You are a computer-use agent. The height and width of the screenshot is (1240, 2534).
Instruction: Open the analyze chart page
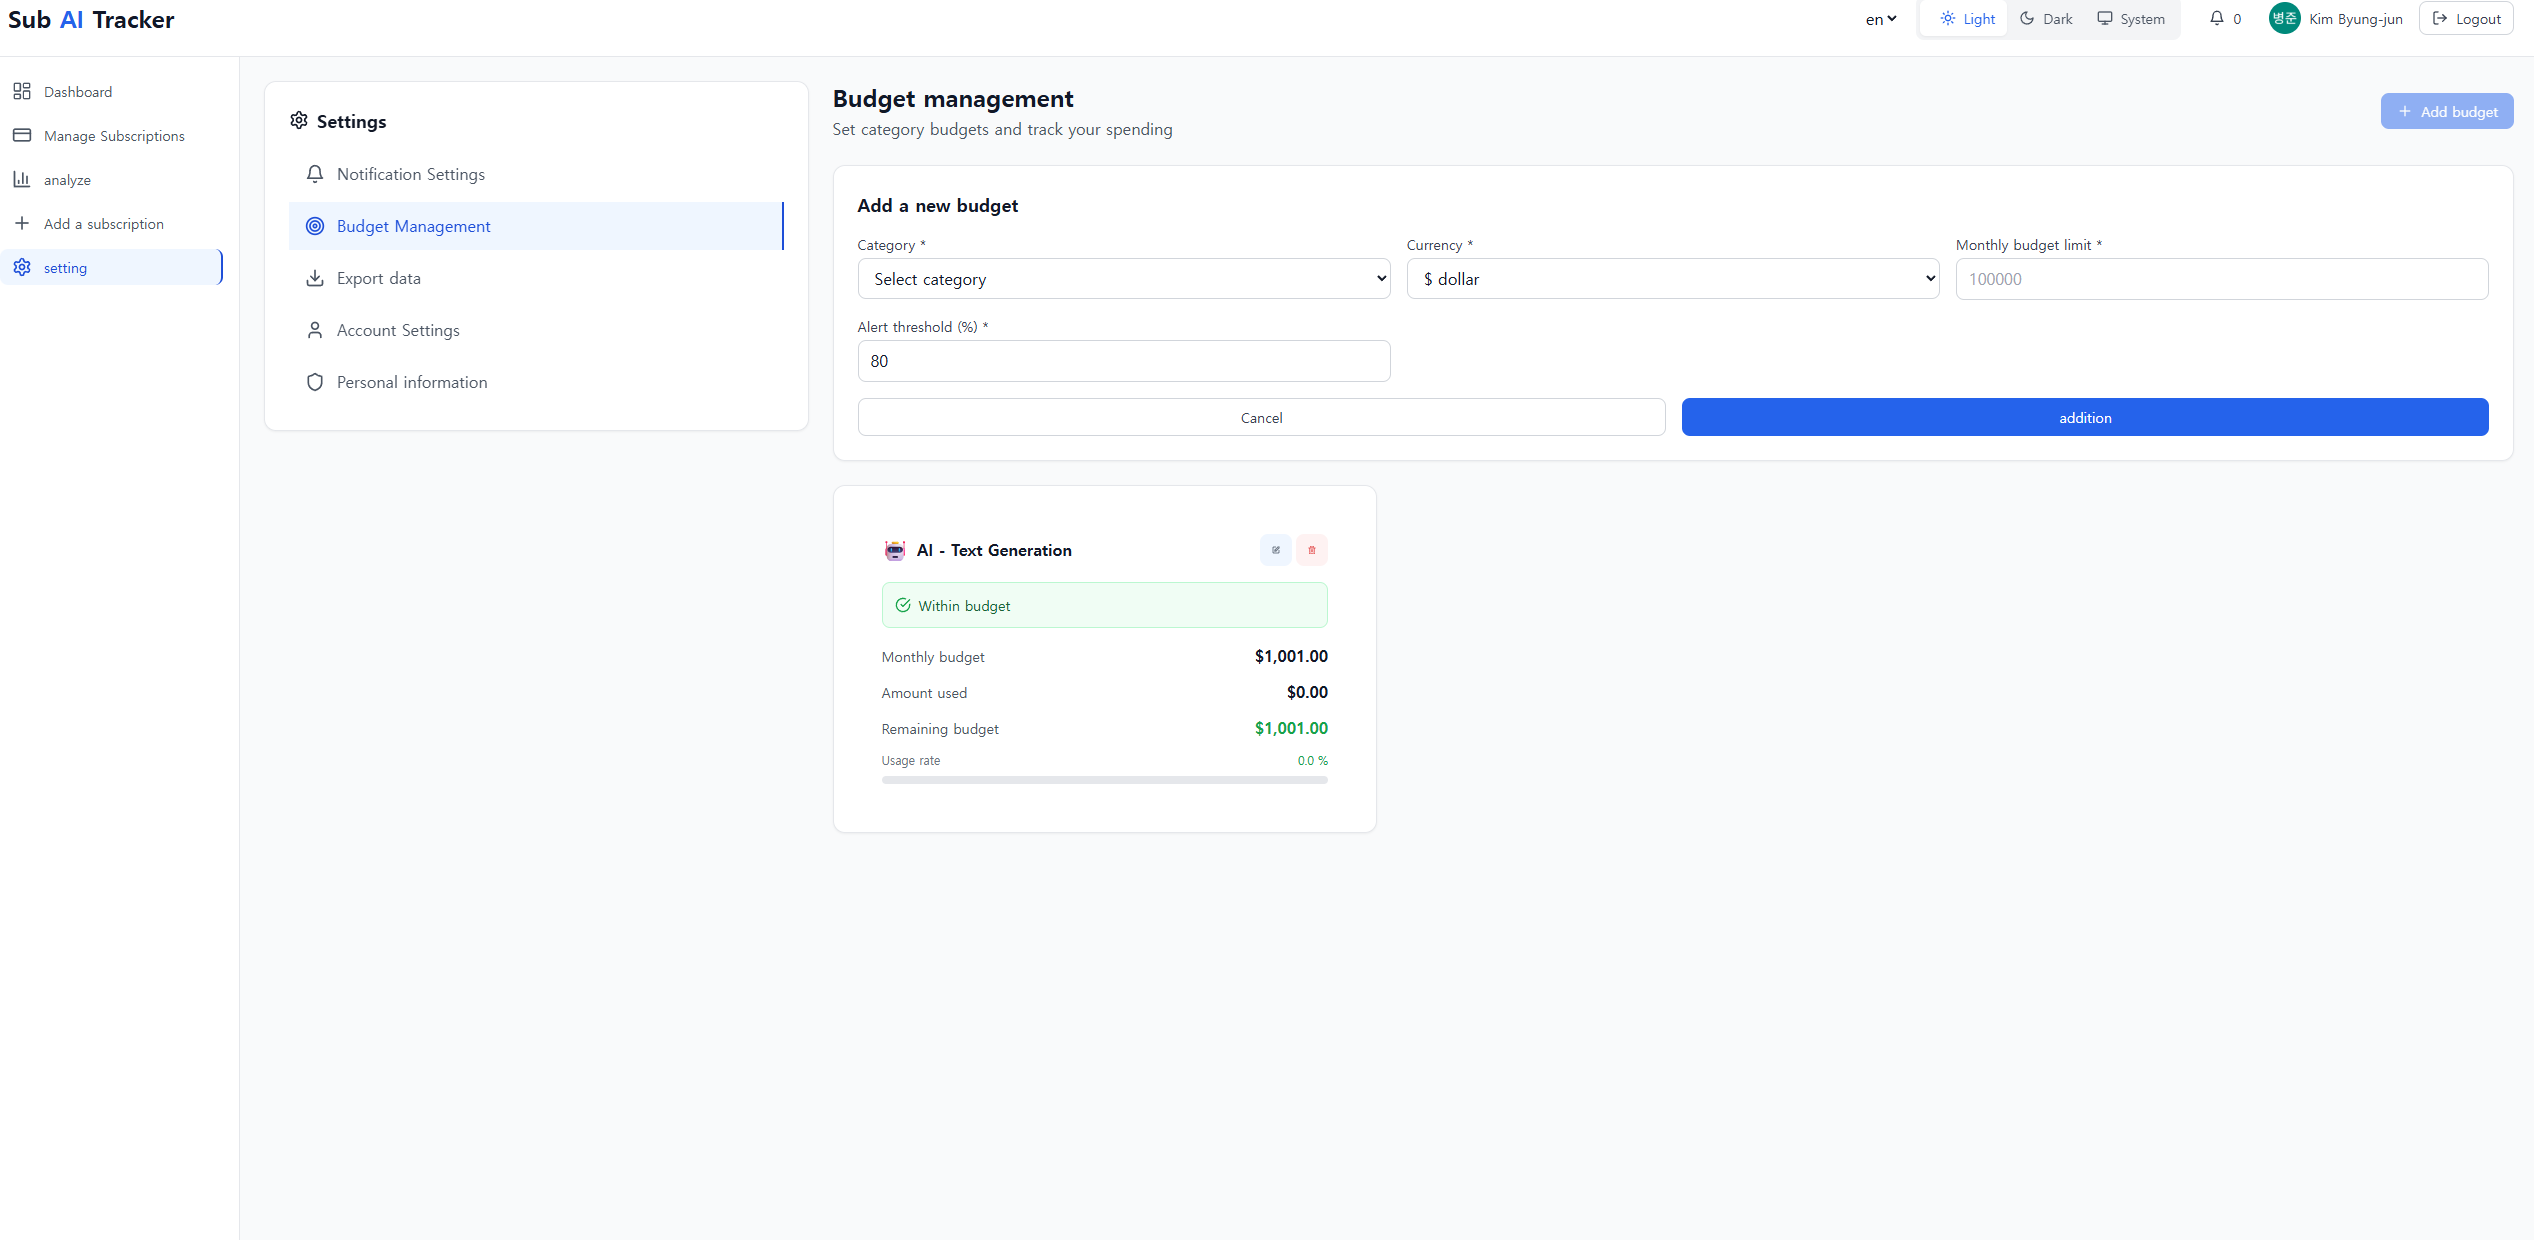pos(67,180)
